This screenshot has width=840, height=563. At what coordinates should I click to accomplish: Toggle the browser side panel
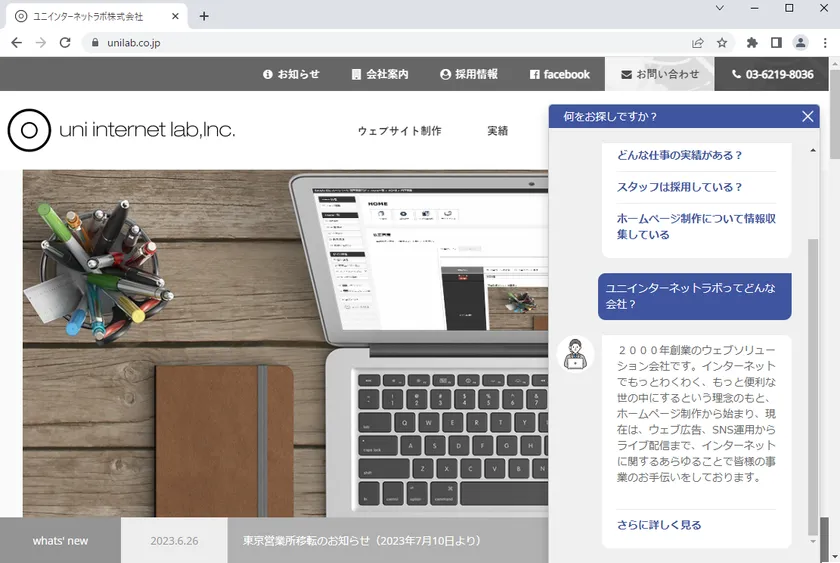pos(776,43)
